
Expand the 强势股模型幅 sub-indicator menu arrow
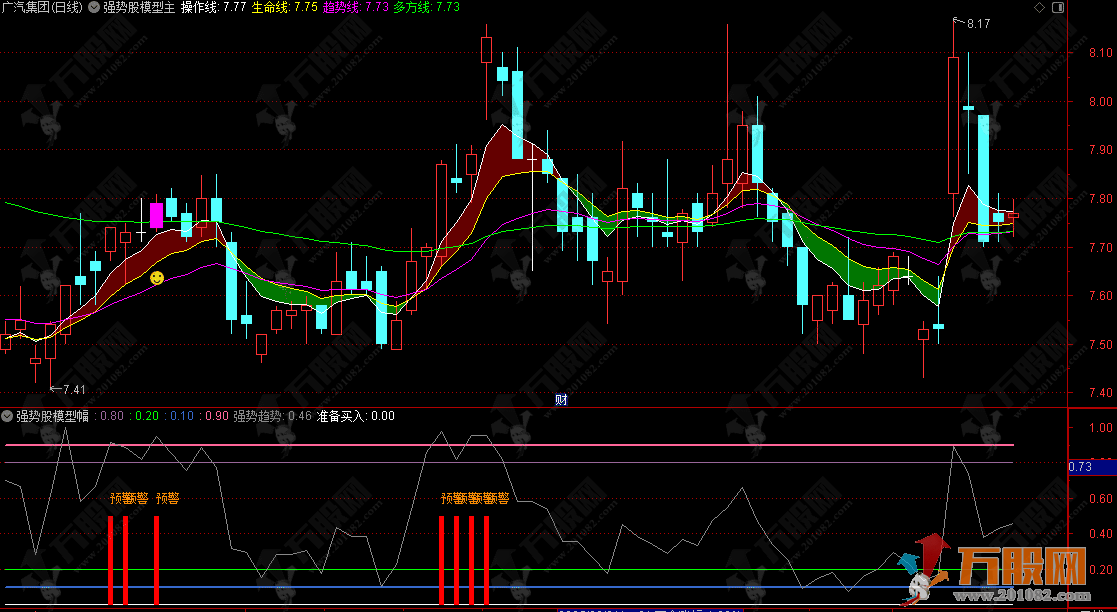pos(7,416)
